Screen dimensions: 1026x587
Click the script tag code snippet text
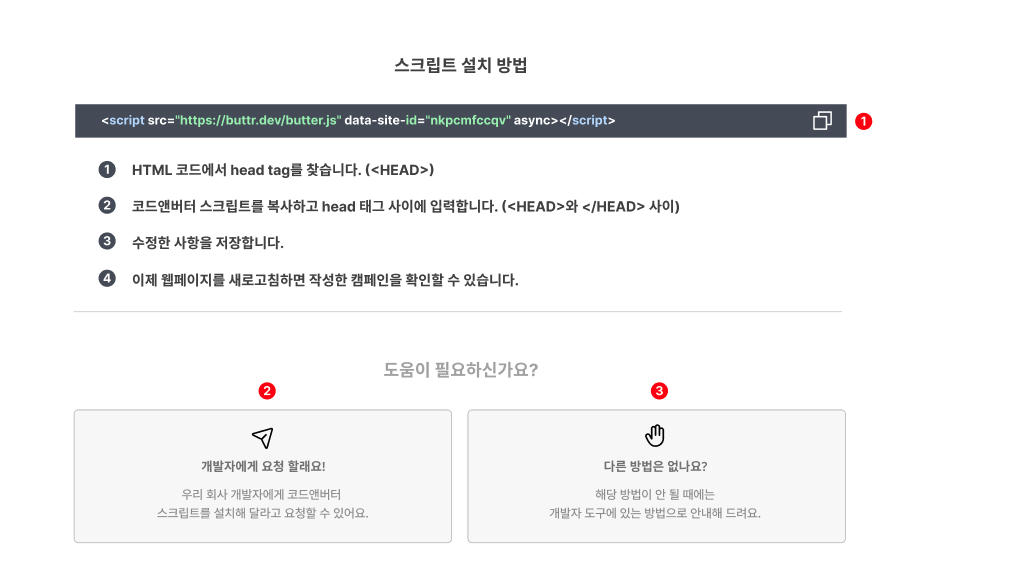tap(358, 120)
